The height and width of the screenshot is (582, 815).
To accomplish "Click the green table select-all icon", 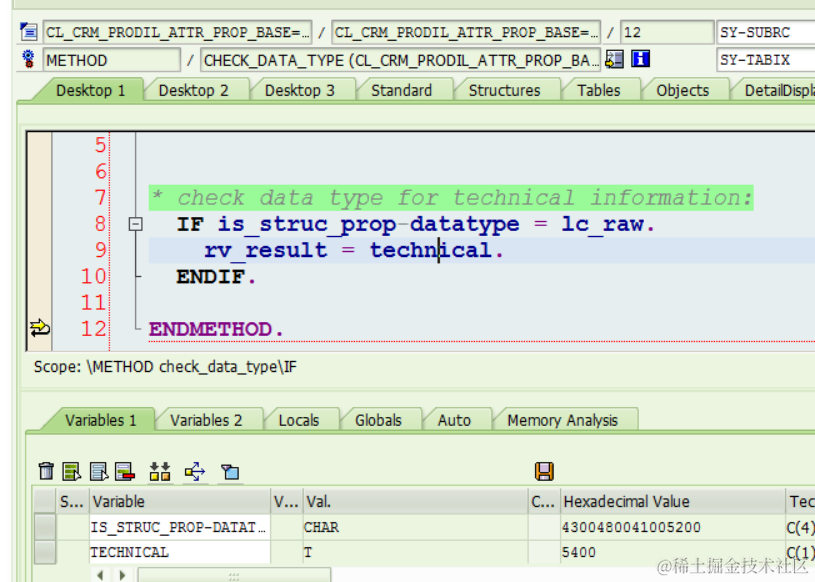I will 72,471.
